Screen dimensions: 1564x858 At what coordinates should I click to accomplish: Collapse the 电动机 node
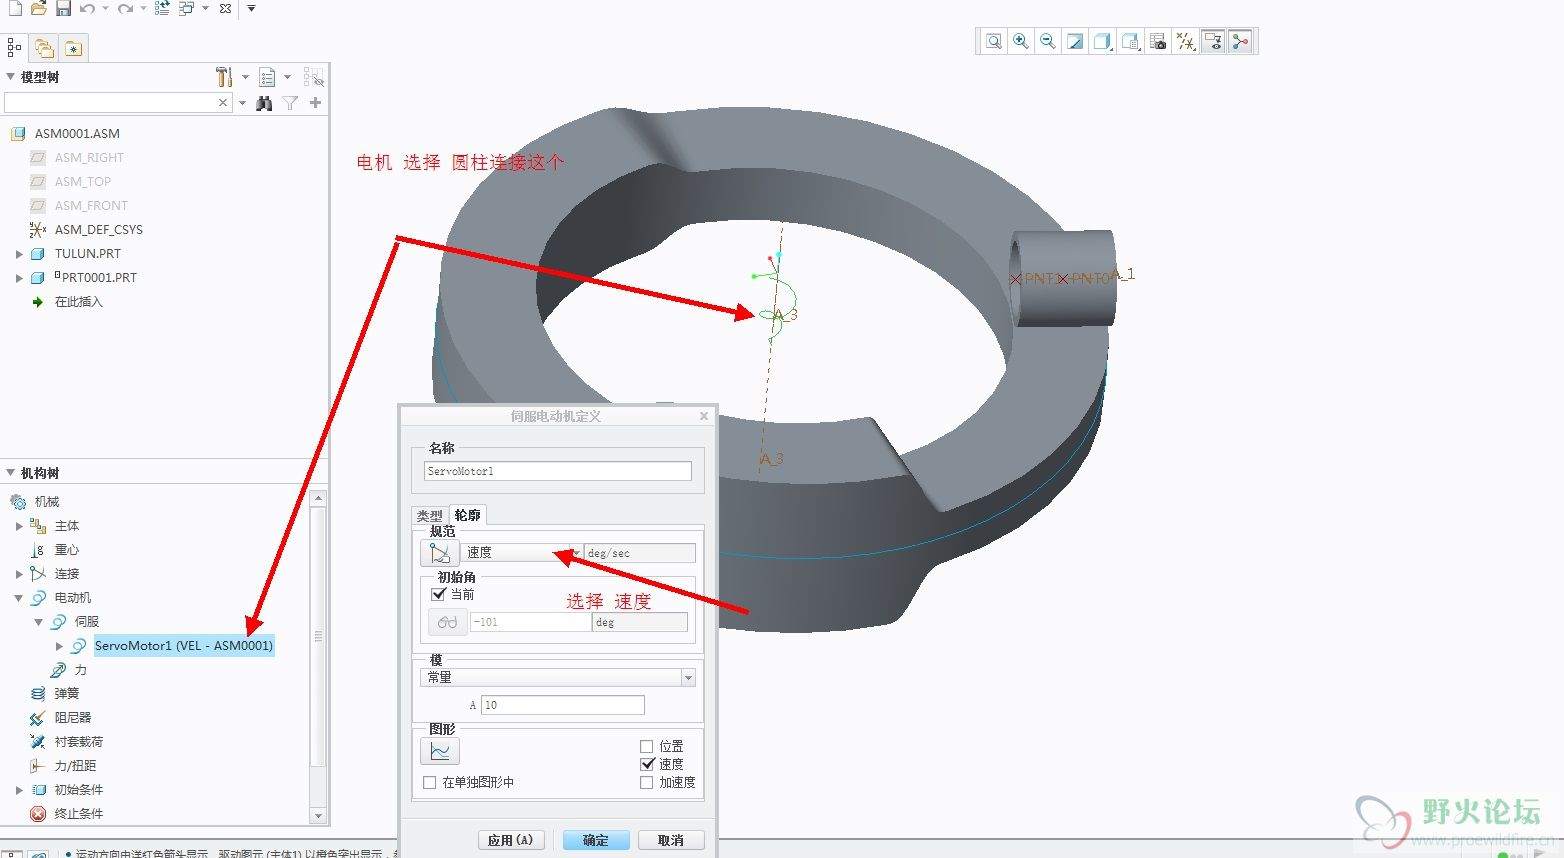coord(19,598)
